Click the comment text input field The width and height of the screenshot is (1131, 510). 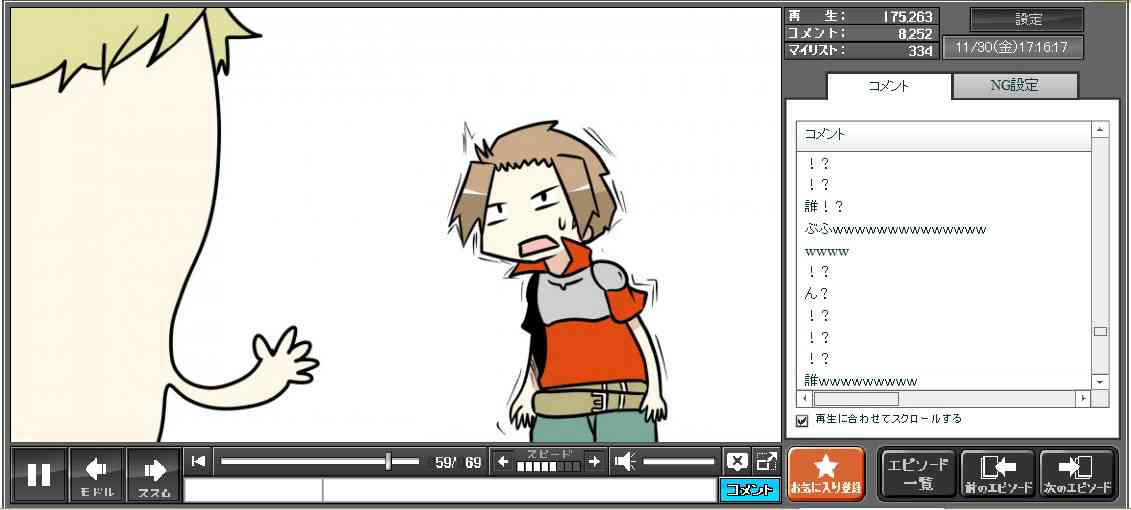(518, 490)
